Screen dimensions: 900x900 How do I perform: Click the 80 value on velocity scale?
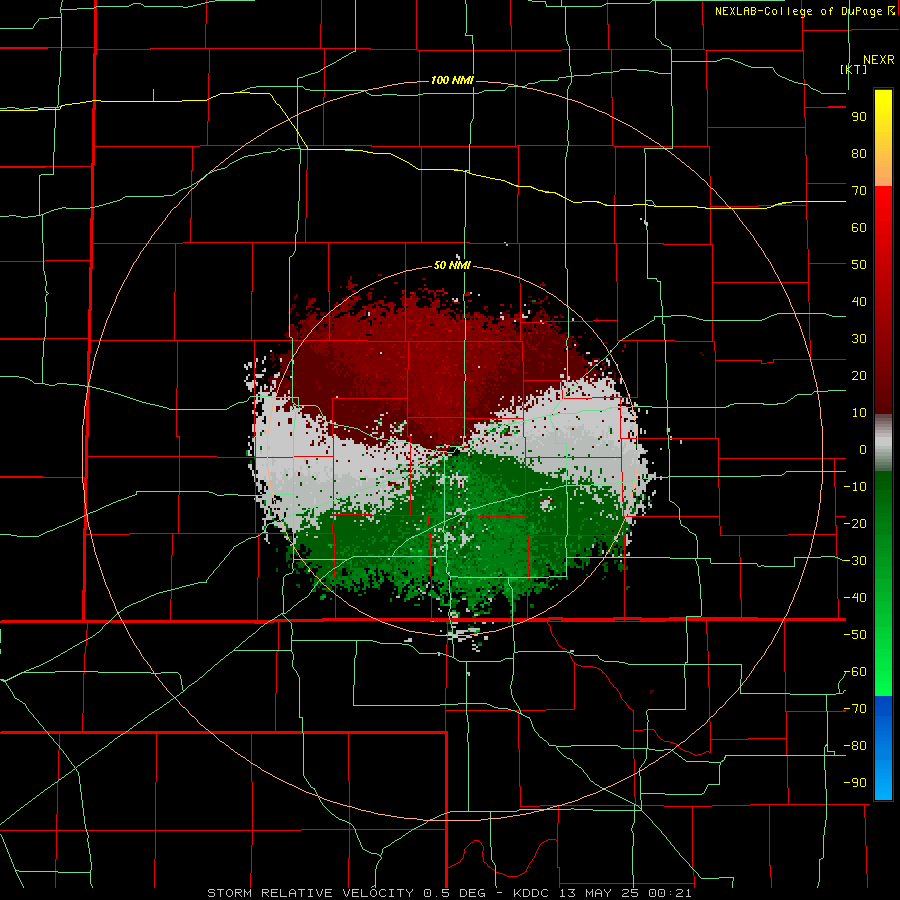pos(859,154)
